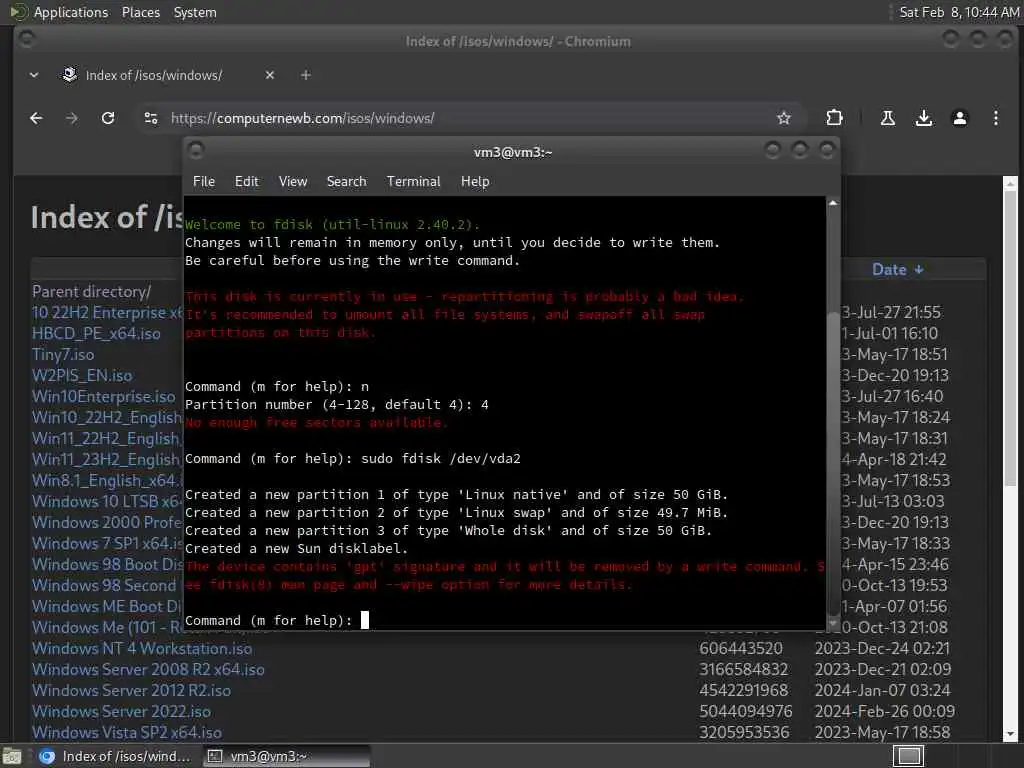
Task: Open Chromium three-dot menu
Action: [x=995, y=118]
